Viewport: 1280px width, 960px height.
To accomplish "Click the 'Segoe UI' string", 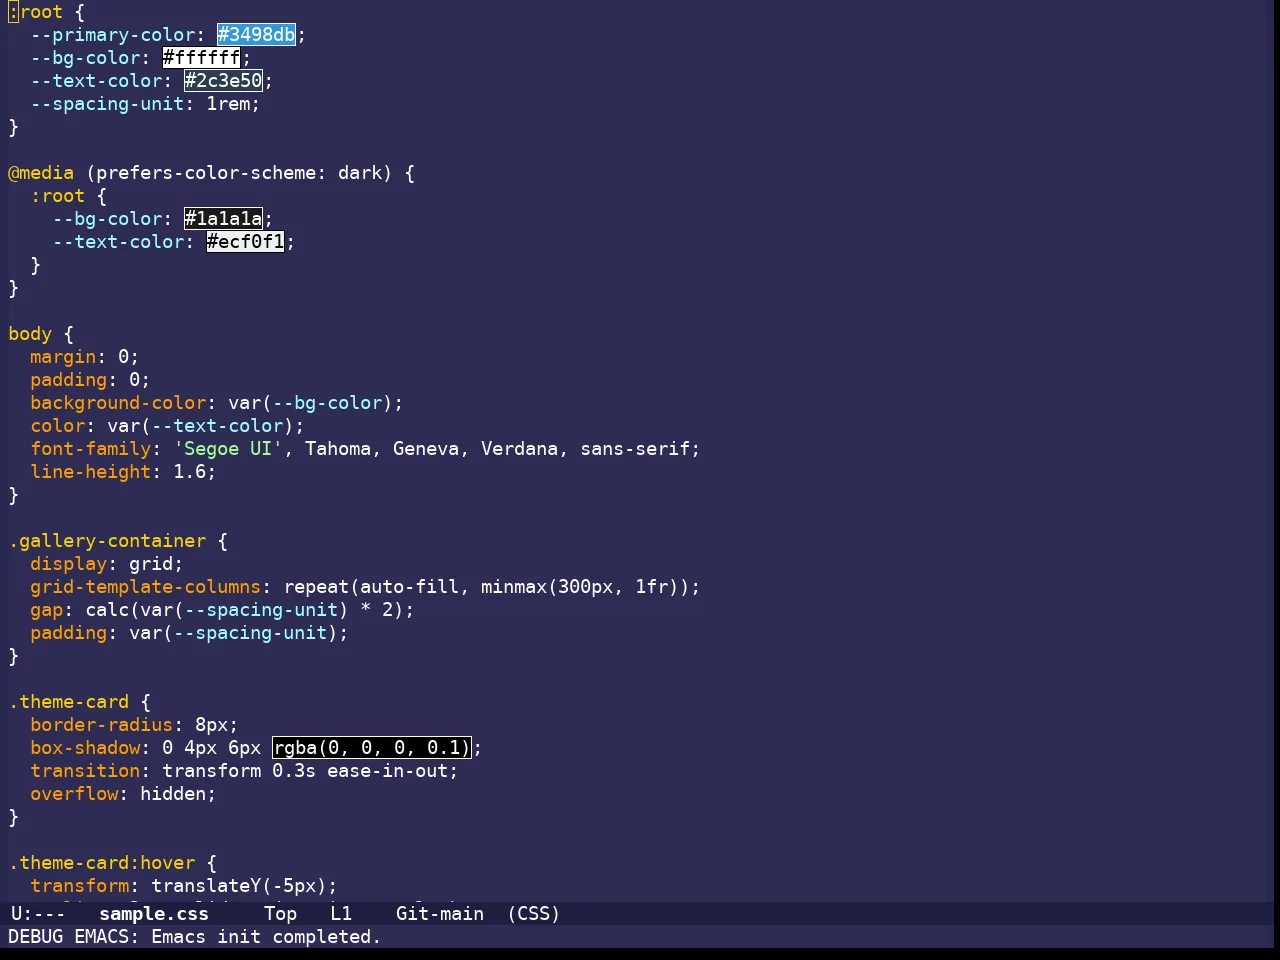I will (x=228, y=449).
